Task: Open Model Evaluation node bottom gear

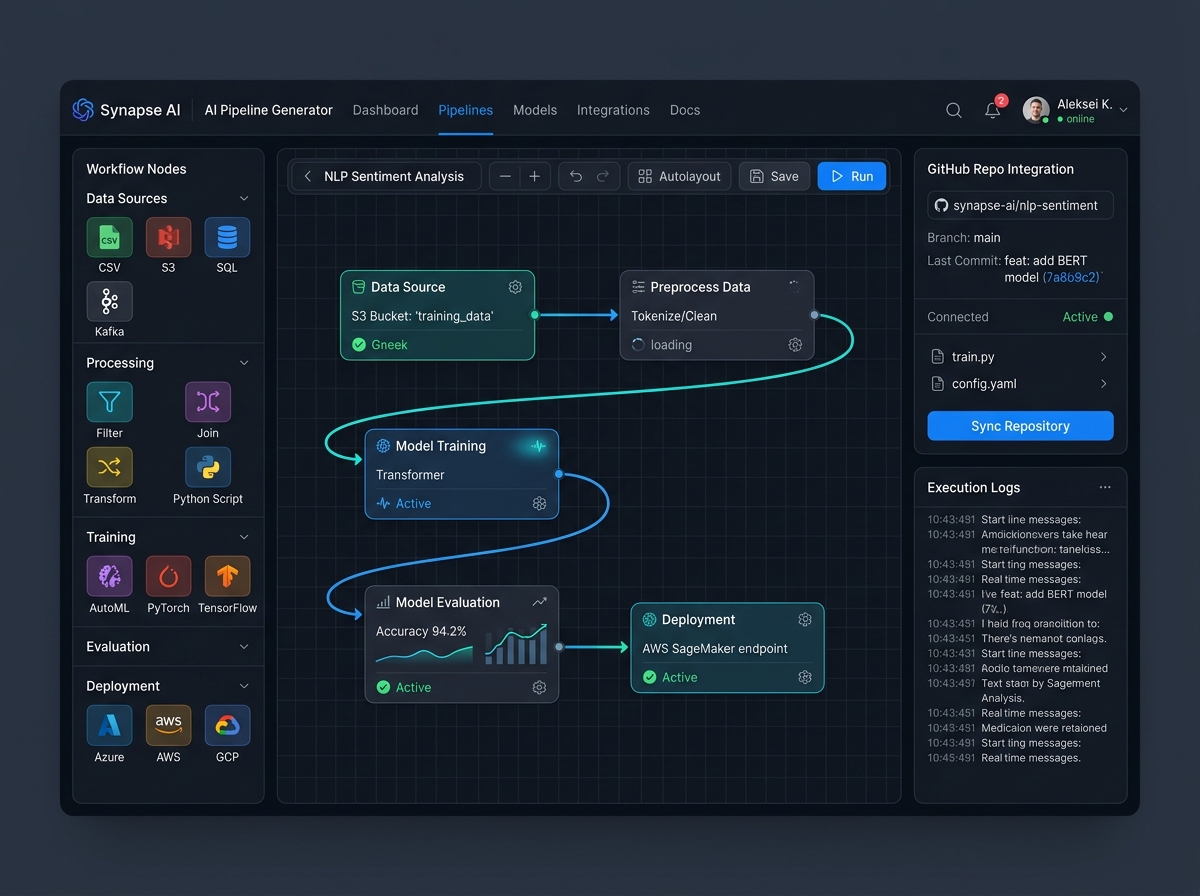Action: tap(539, 687)
